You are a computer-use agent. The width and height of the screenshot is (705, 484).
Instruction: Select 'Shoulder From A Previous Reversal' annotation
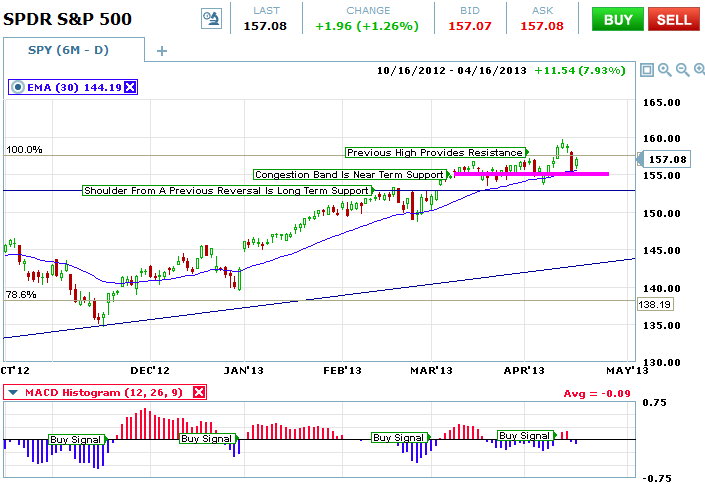point(227,191)
